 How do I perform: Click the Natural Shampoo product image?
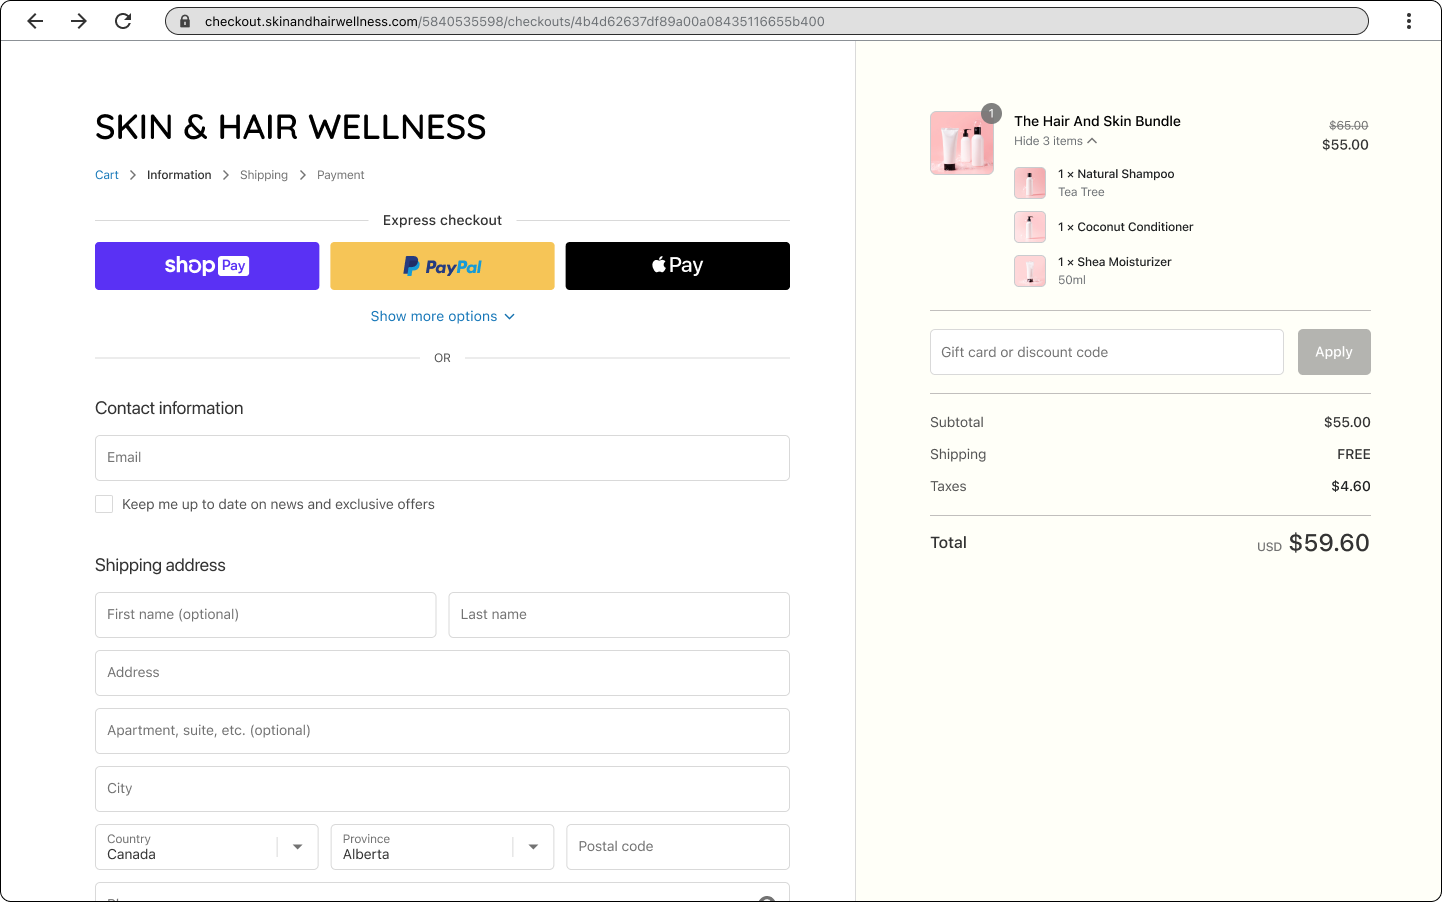[x=1030, y=183]
